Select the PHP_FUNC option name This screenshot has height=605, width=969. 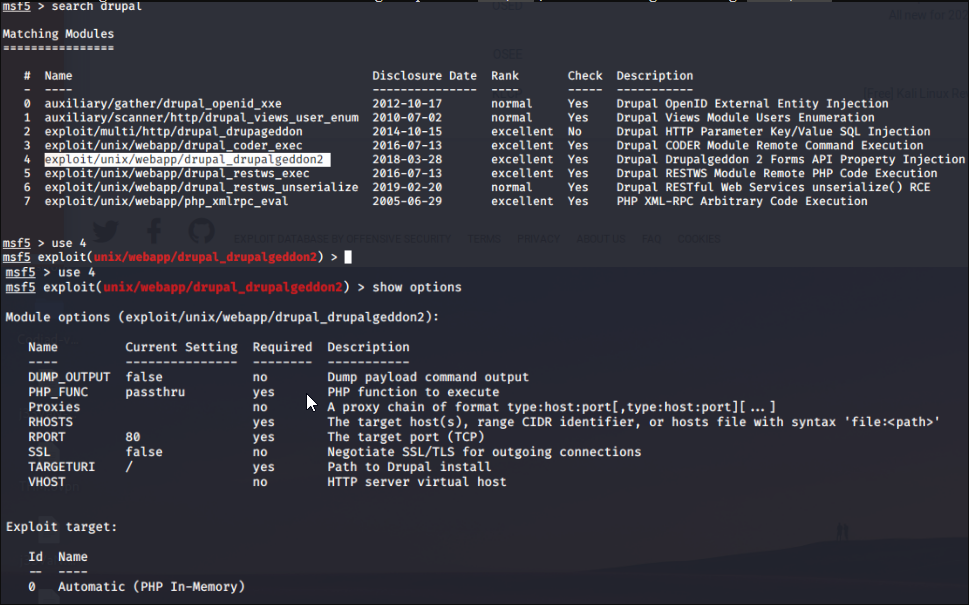pos(58,392)
